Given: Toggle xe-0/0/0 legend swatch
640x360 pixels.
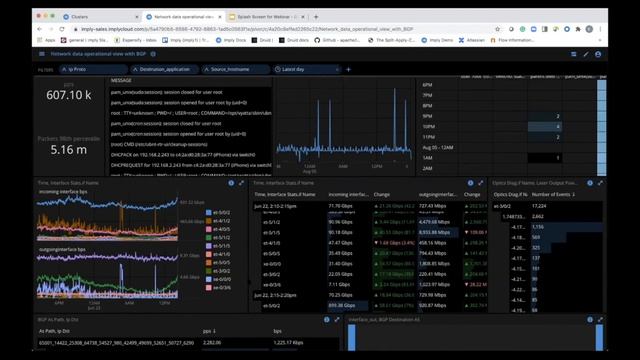Looking at the screenshot, I should (209, 279).
